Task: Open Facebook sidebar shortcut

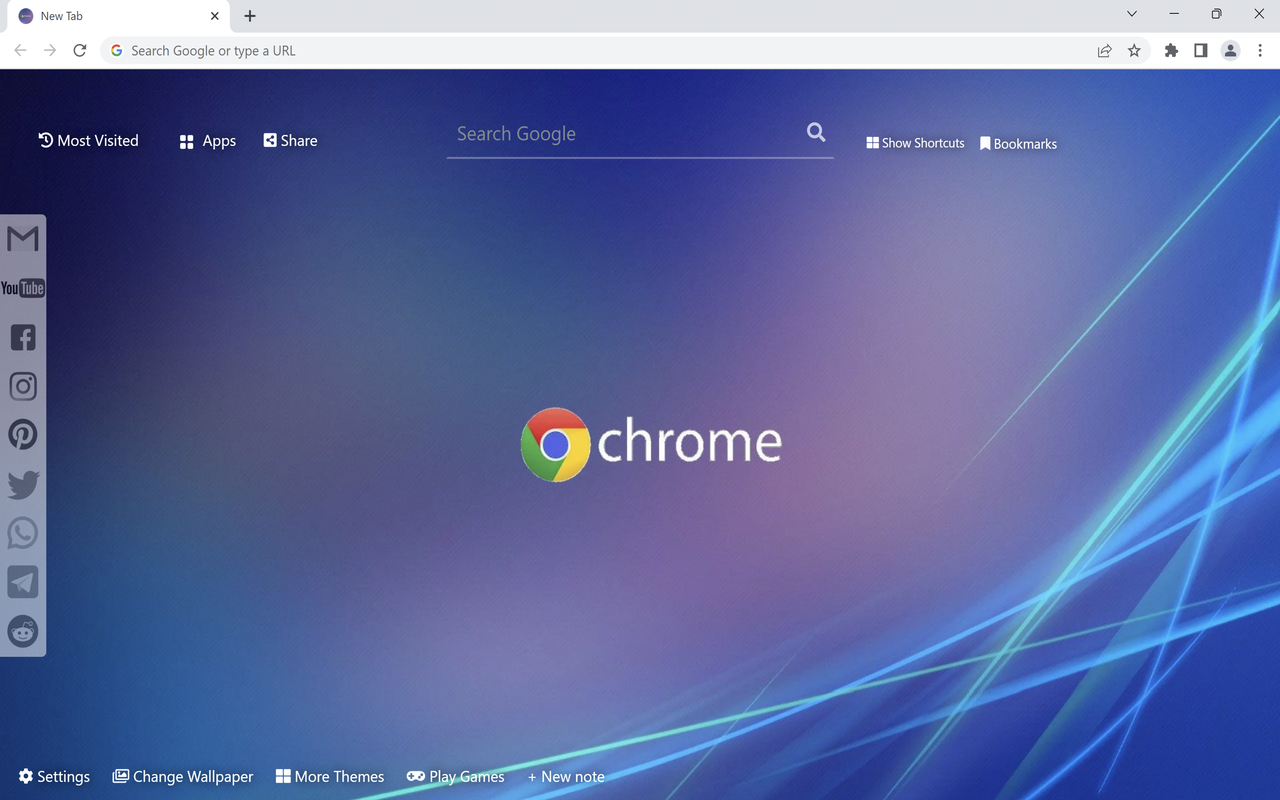Action: 23,337
